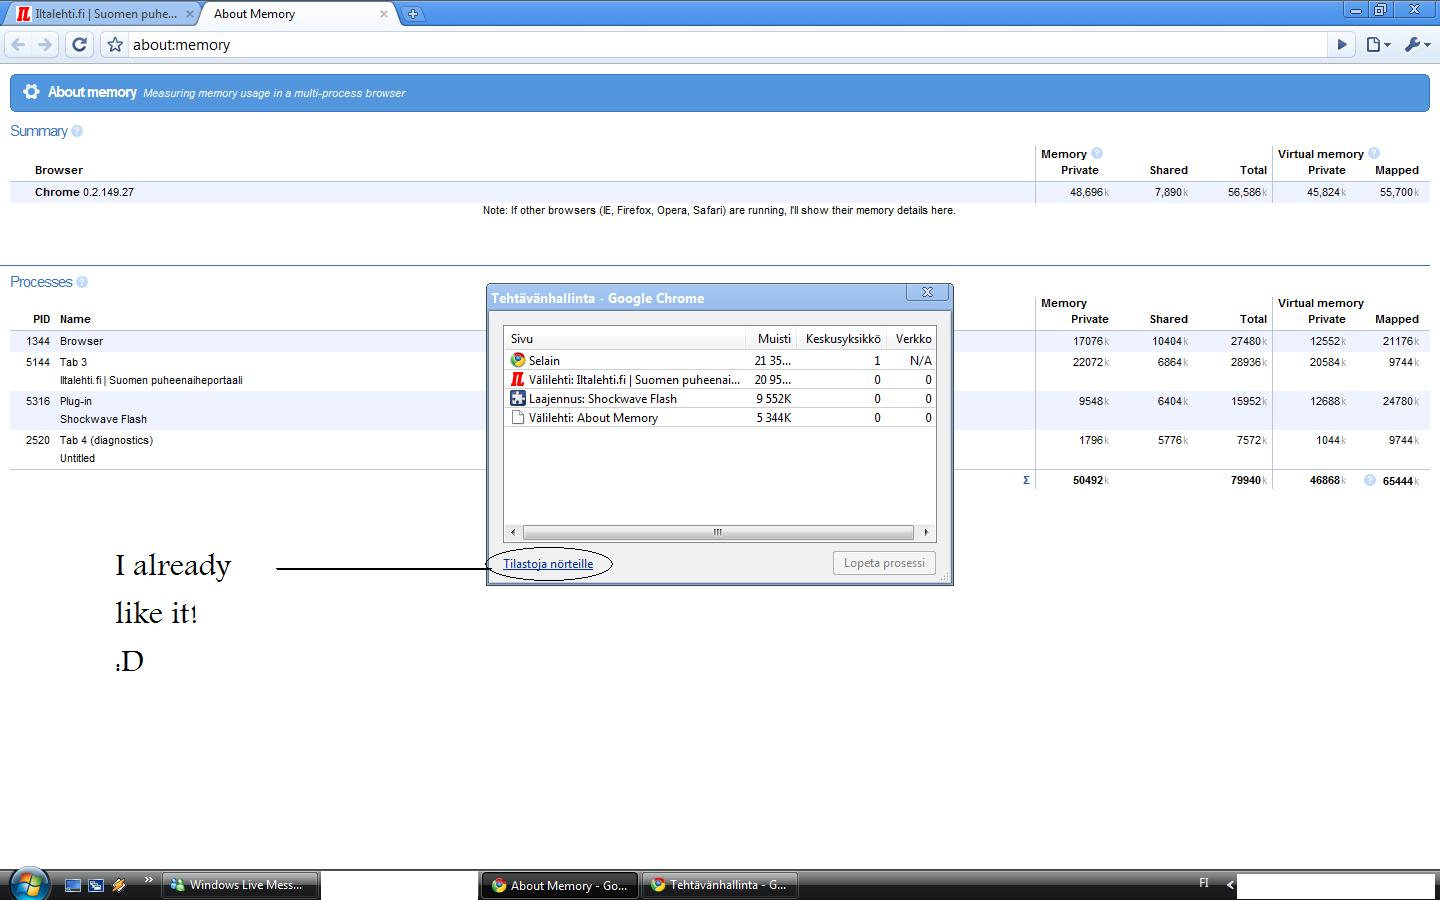Click the browser Back arrow button
This screenshot has width=1440, height=900.
pyautogui.click(x=18, y=44)
